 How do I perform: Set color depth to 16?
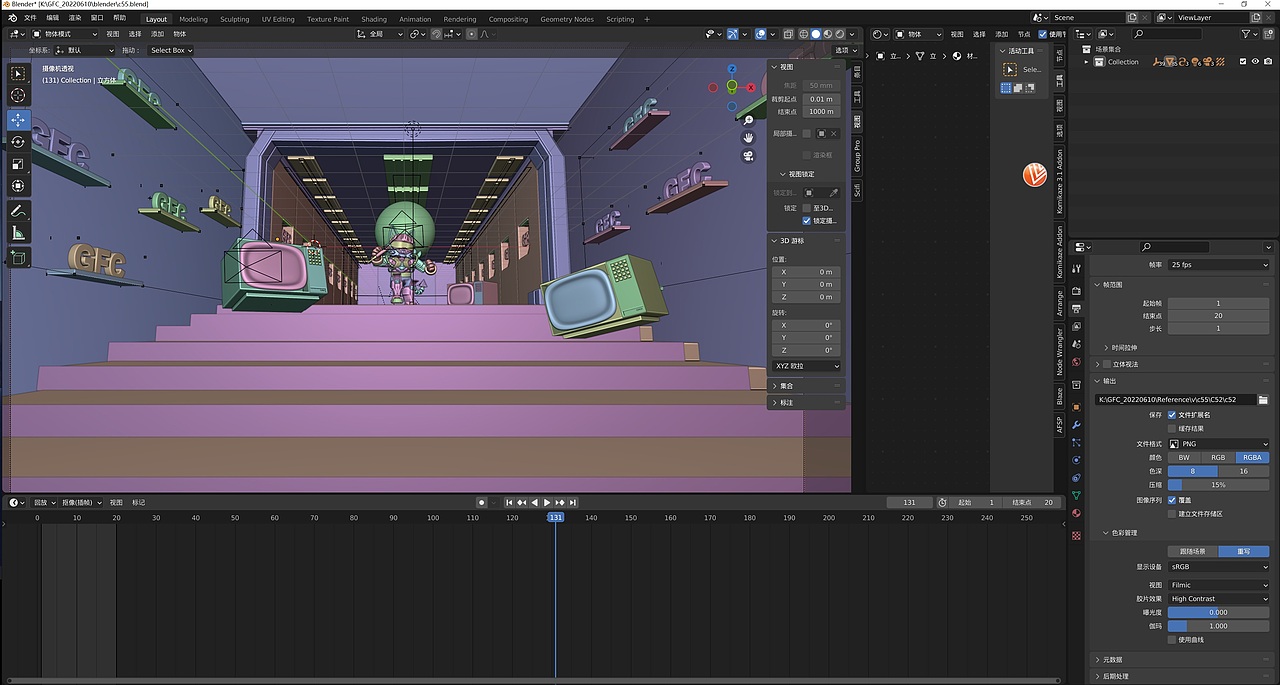[x=1243, y=471]
